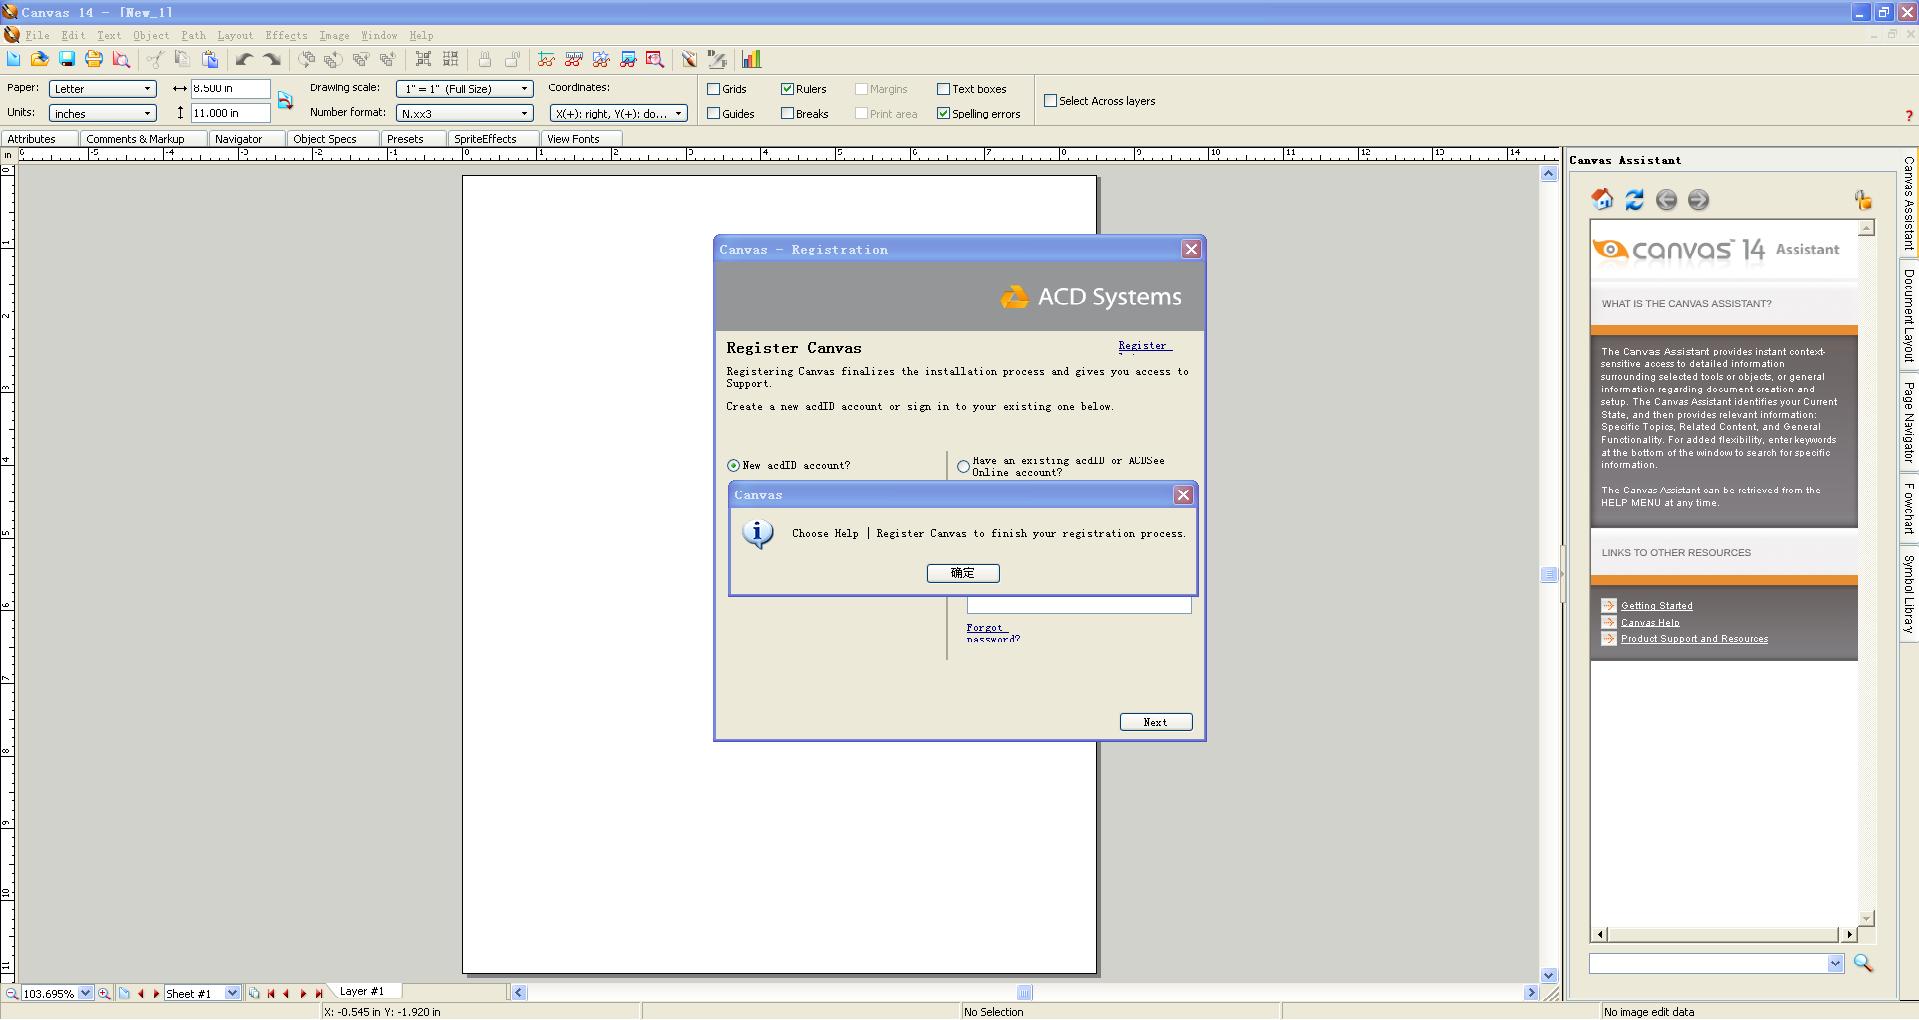1919x1020 pixels.
Task: Click the Assistant search magnifier icon
Action: pos(1863,963)
